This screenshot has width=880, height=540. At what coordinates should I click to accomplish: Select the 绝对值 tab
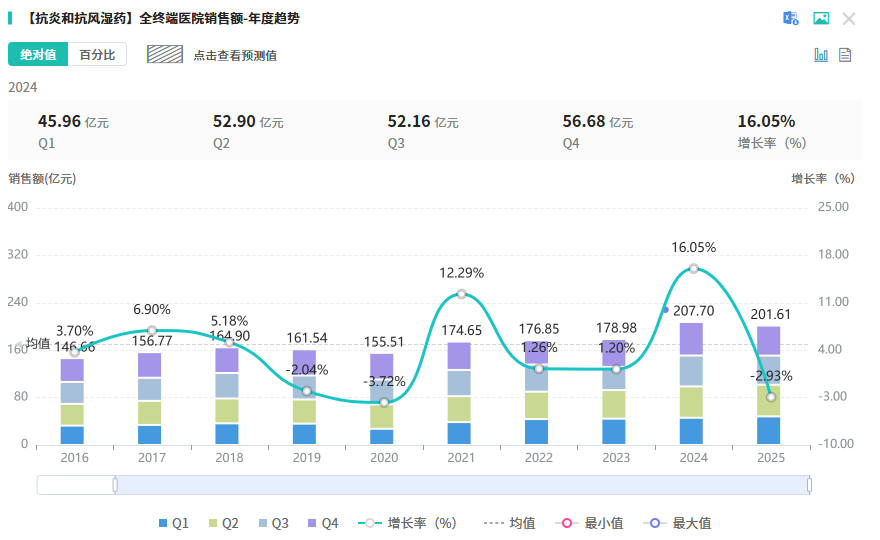click(x=38, y=55)
